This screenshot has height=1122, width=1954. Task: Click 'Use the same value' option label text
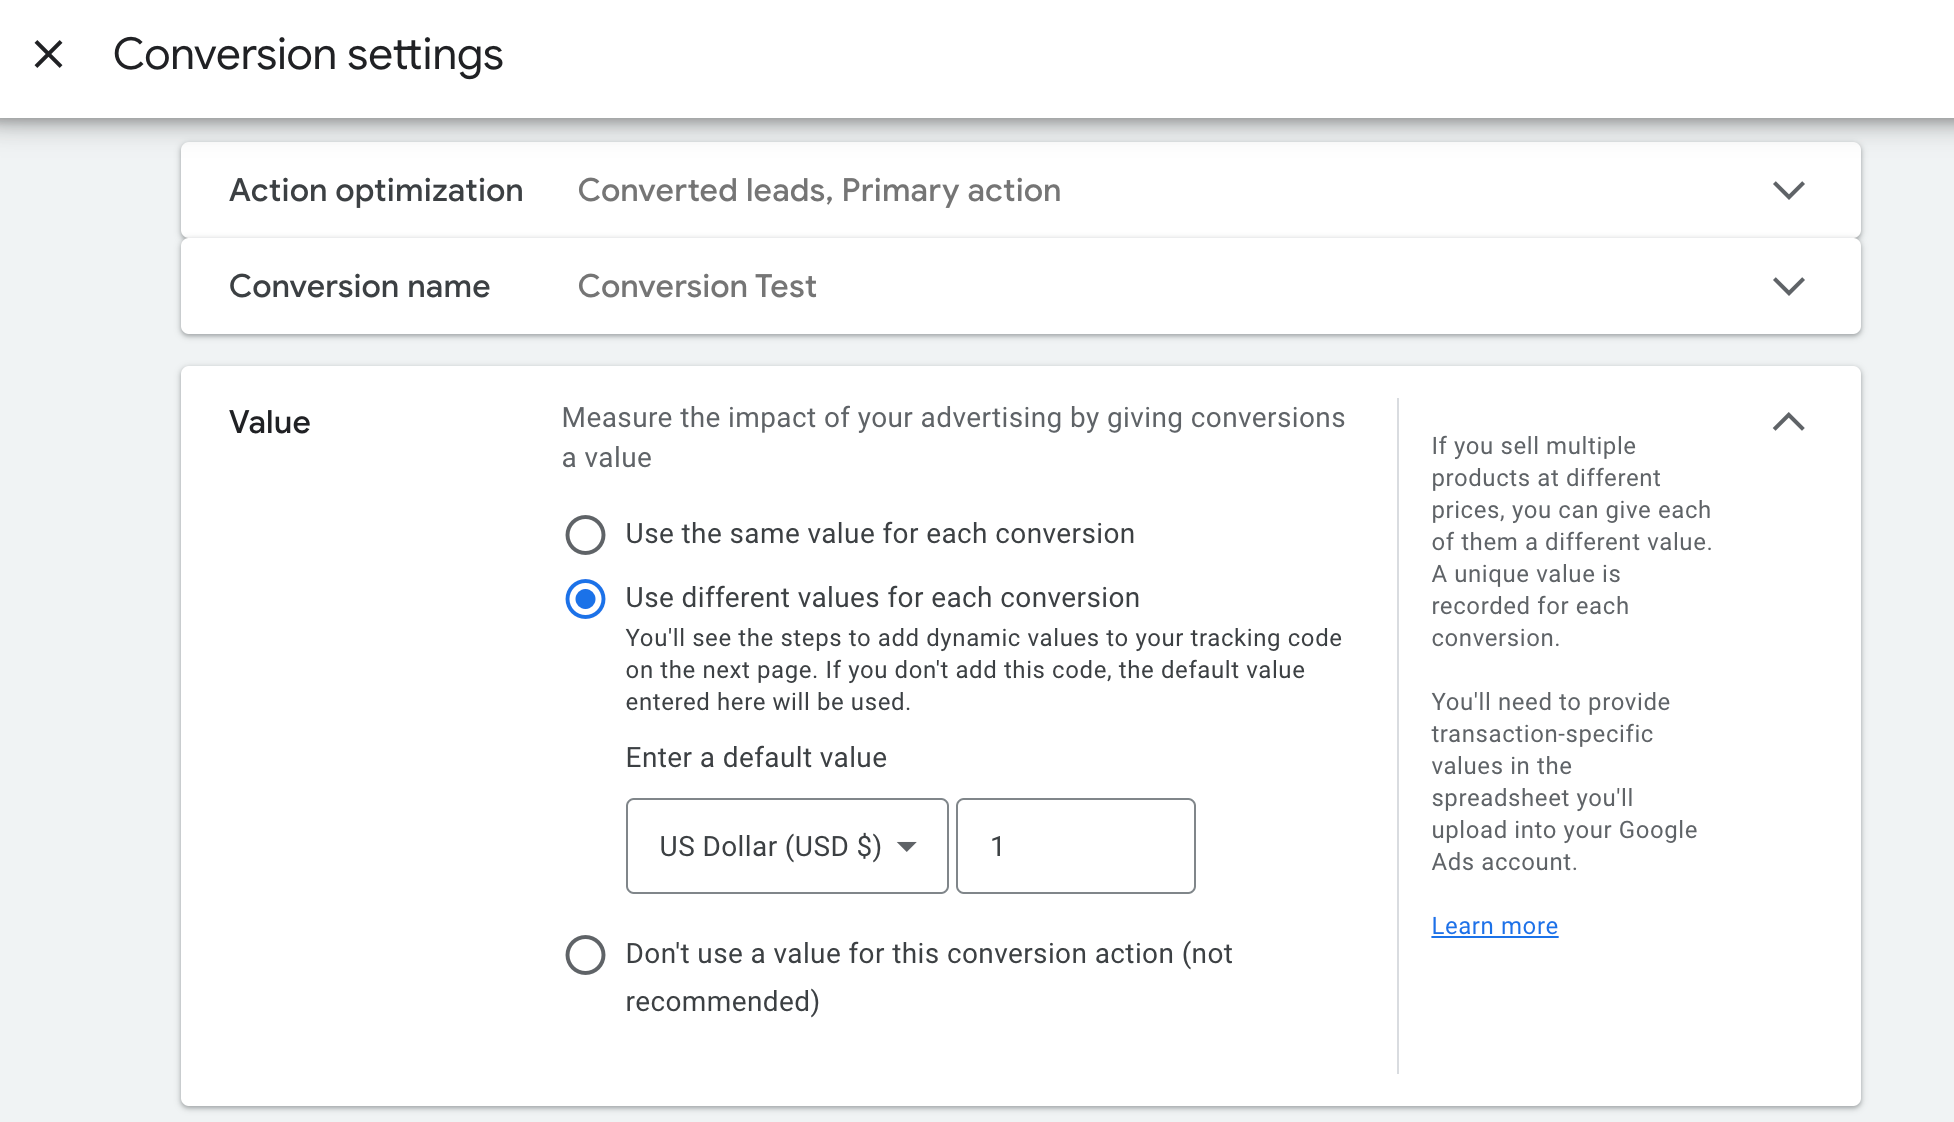pyautogui.click(x=879, y=534)
